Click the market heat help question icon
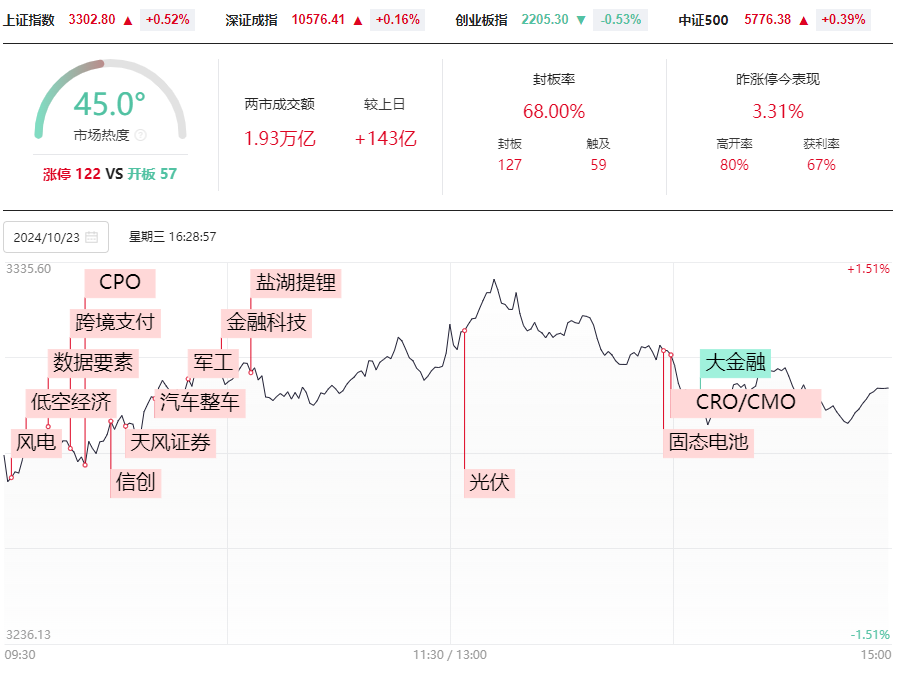The width and height of the screenshot is (897, 680). (141, 135)
